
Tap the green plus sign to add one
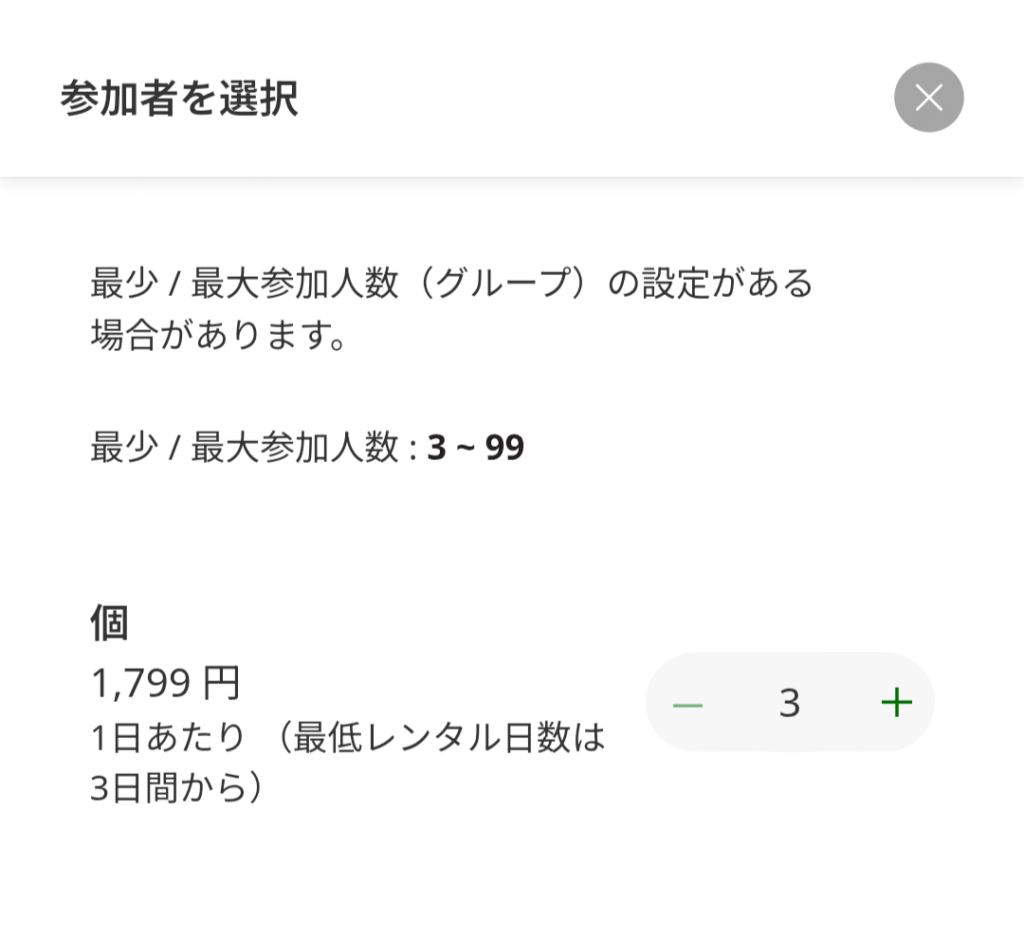pyautogui.click(x=897, y=703)
